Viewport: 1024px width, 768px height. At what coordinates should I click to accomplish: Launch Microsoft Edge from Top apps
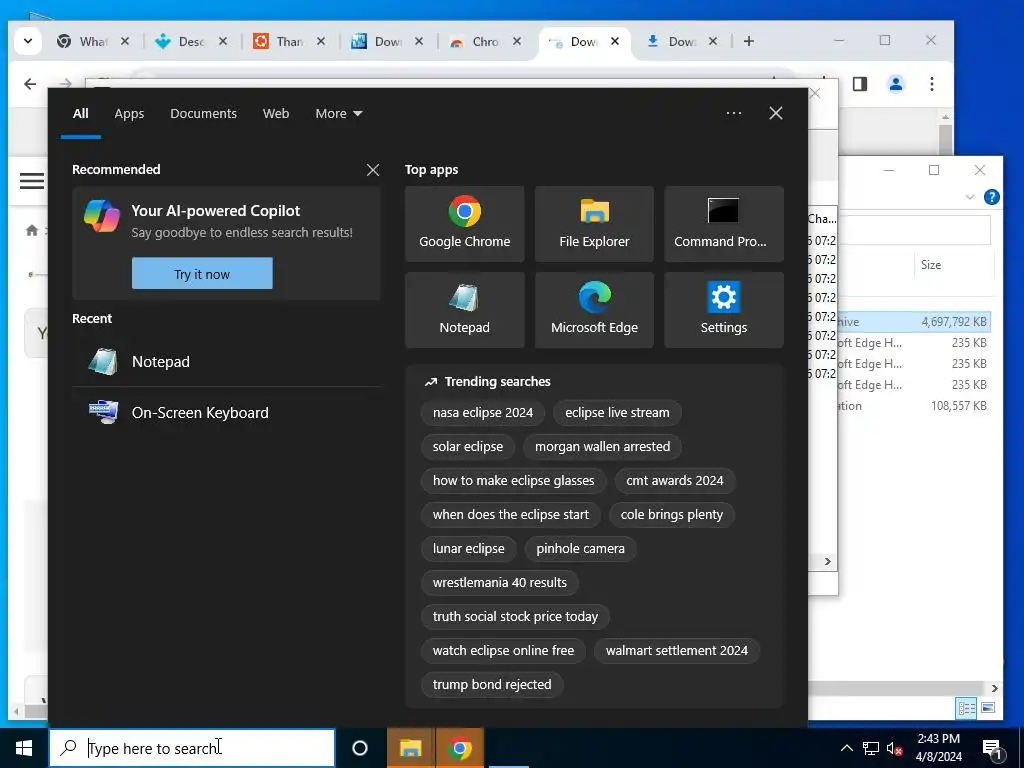(594, 310)
